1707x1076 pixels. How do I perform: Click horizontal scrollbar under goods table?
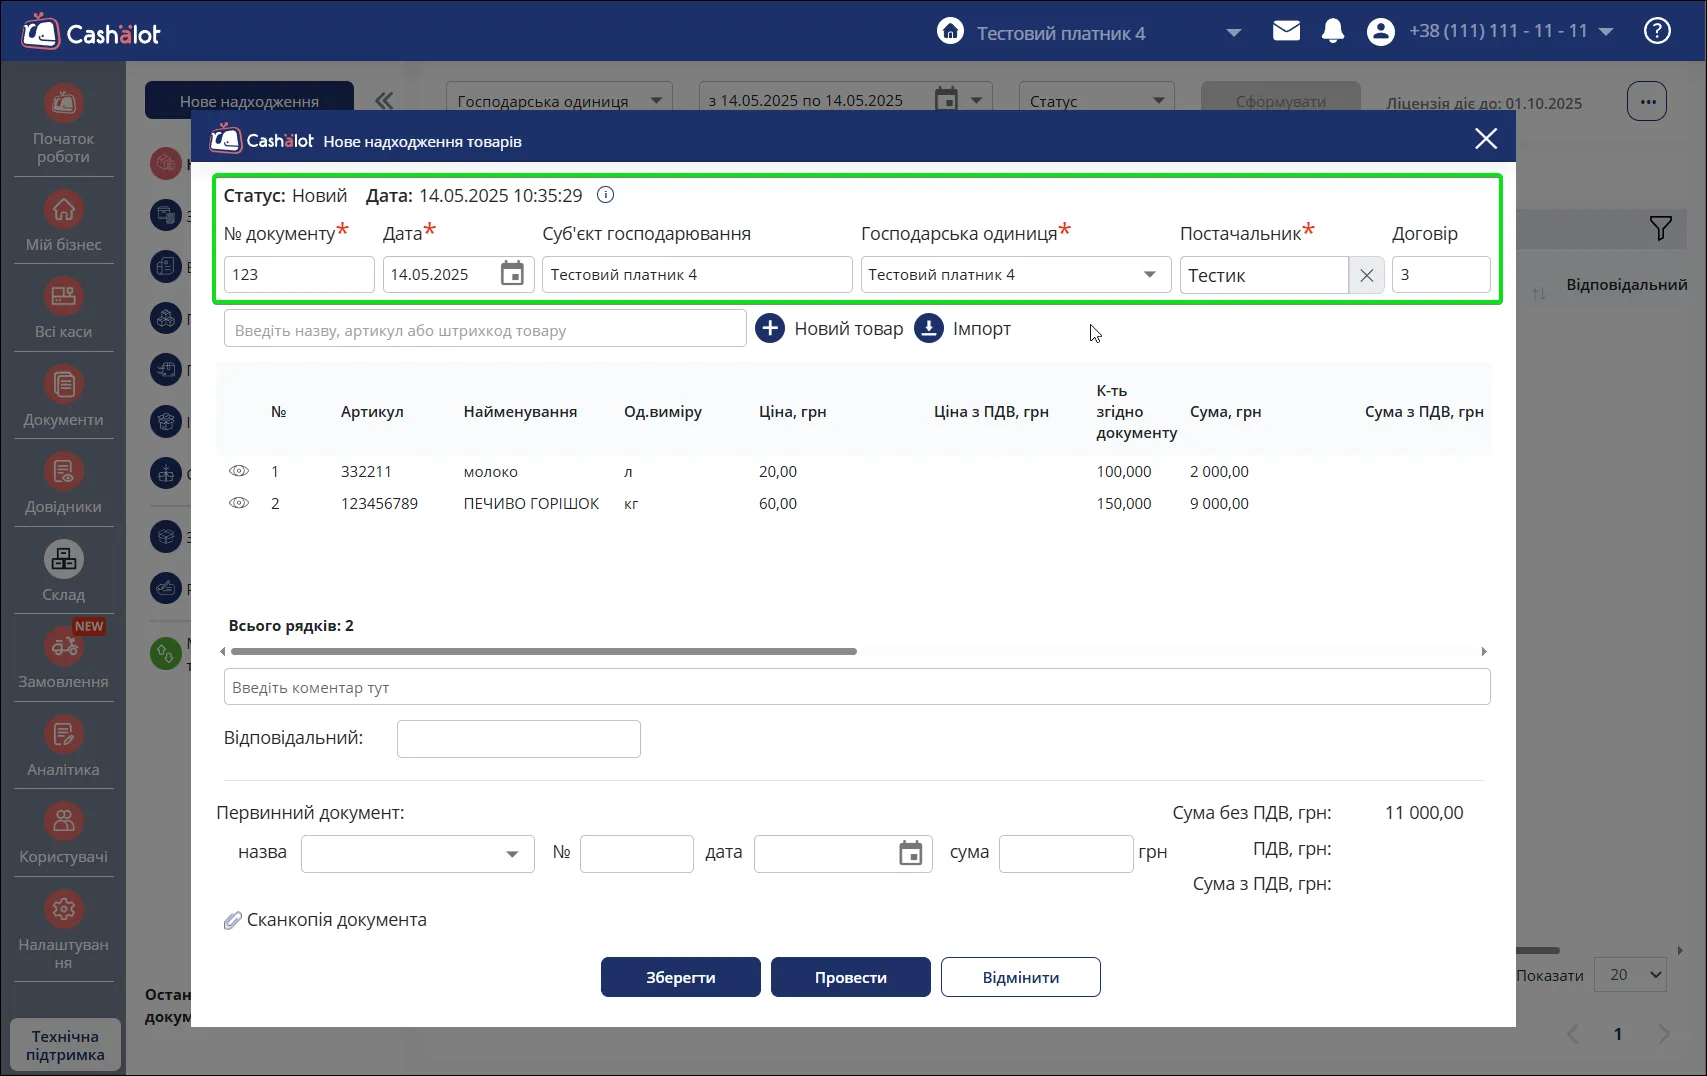coord(543,651)
